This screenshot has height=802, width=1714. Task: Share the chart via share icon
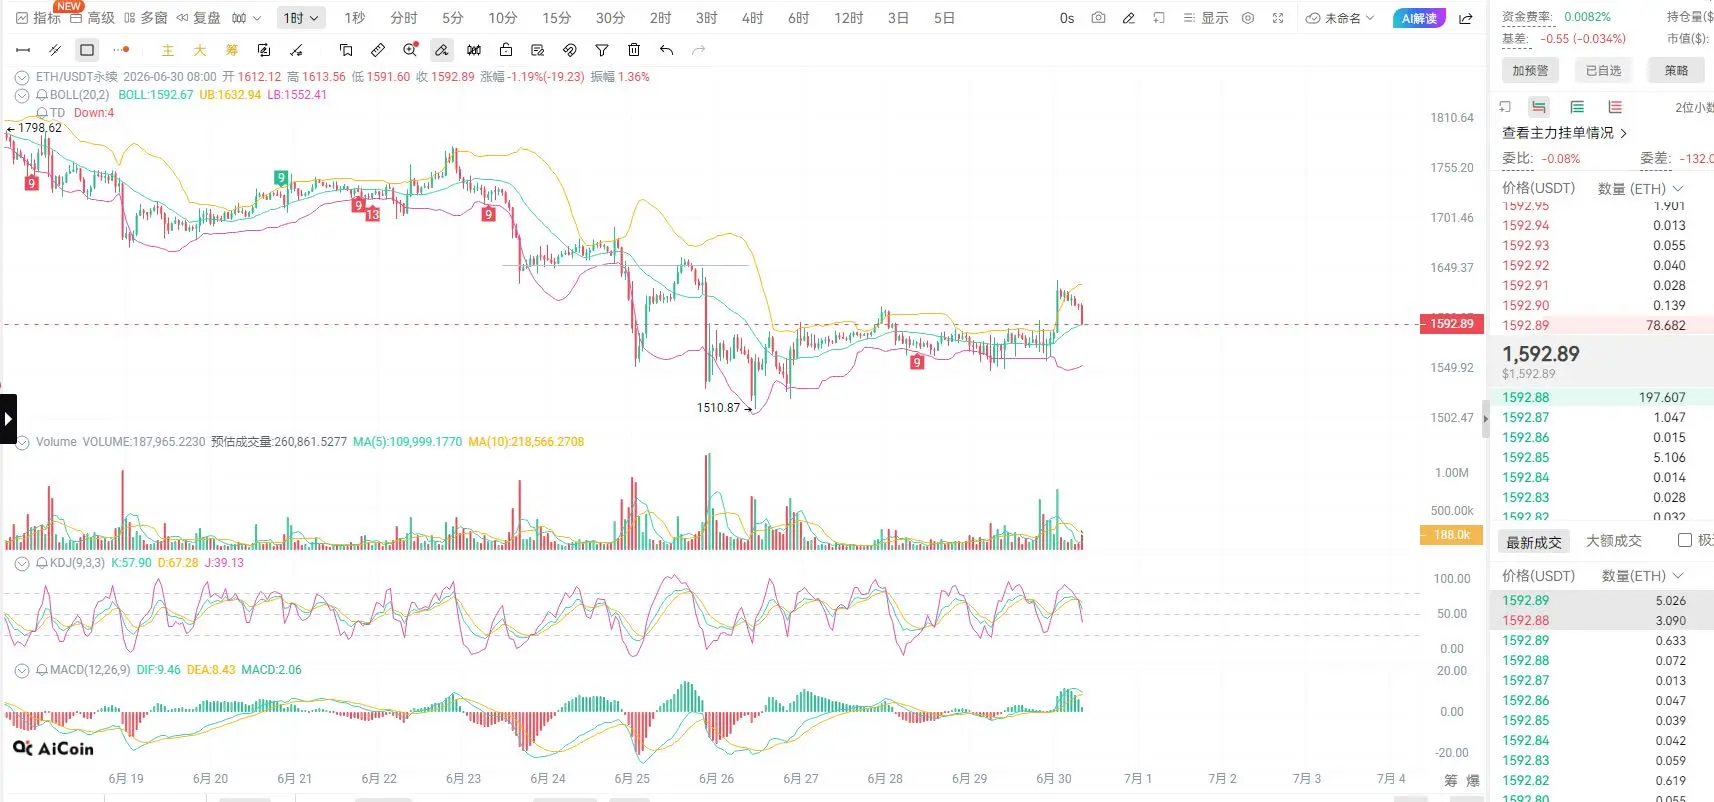pyautogui.click(x=1466, y=18)
